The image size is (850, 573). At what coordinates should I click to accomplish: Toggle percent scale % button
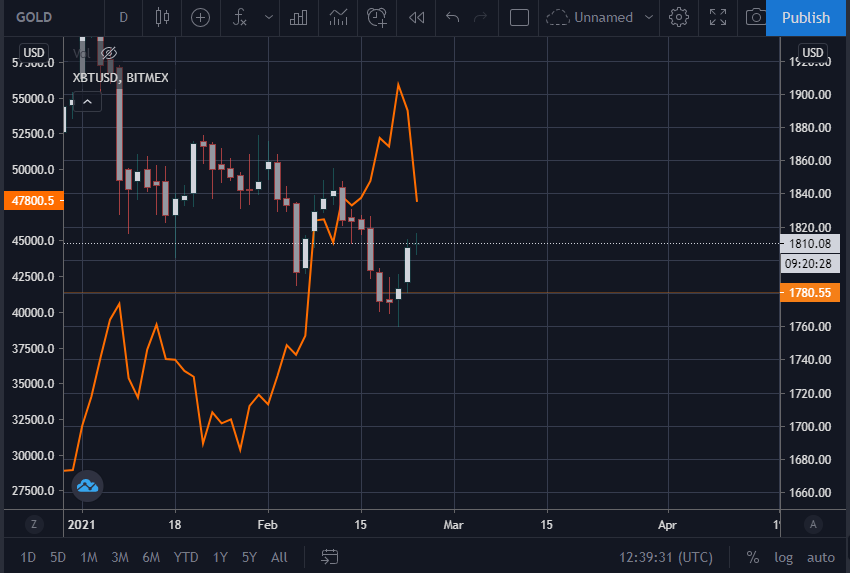[x=752, y=557]
